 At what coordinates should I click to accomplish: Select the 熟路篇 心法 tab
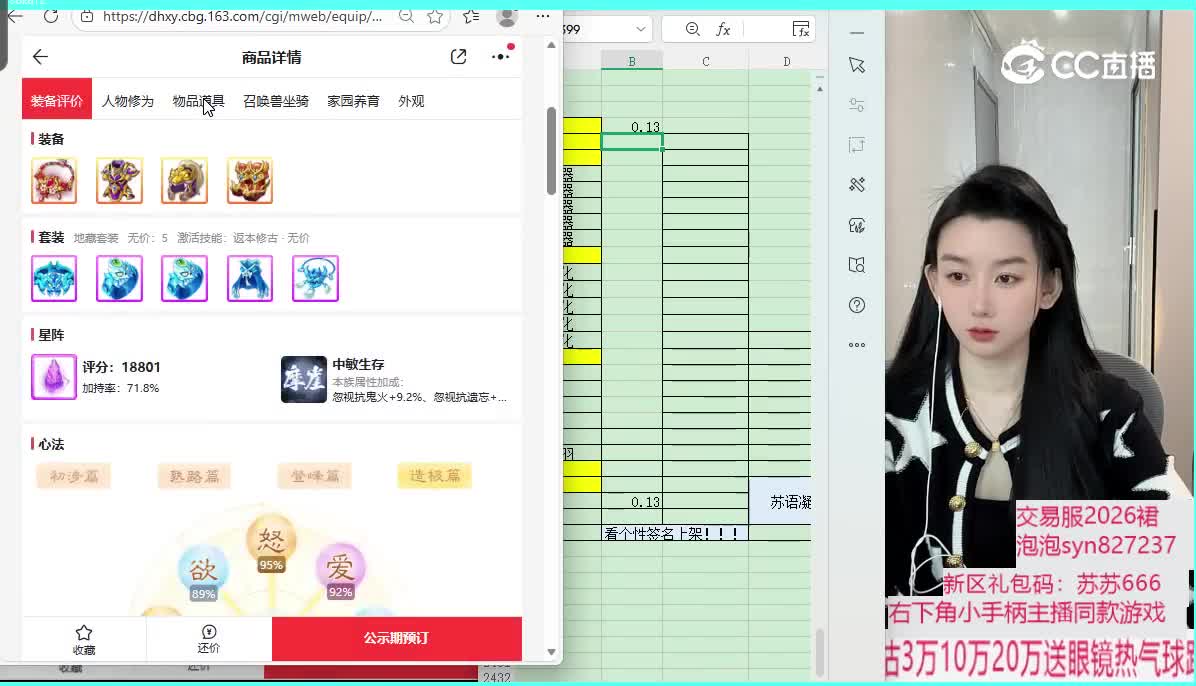tap(195, 476)
